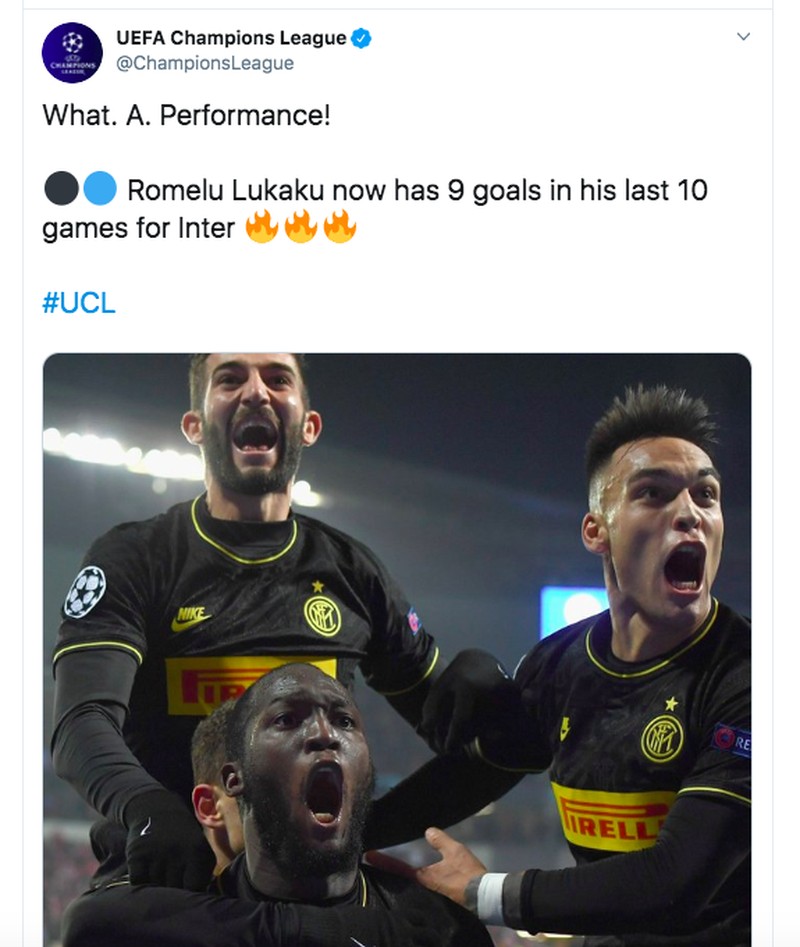This screenshot has width=800, height=947.
Task: Open the UEFA Champions League account name
Action: 231,39
